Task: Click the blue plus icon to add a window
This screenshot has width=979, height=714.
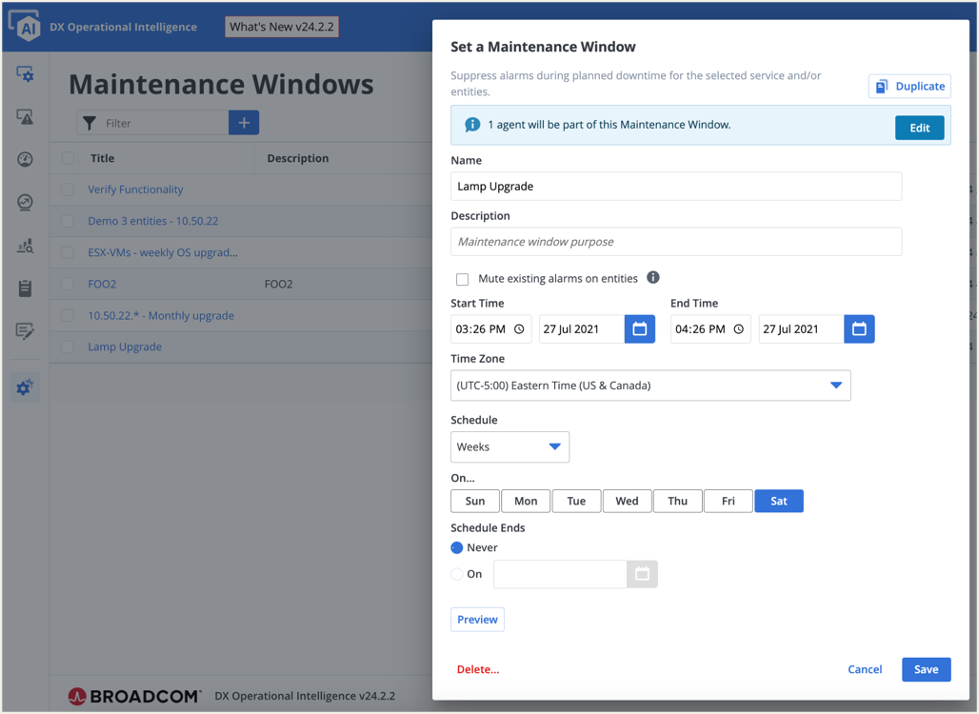Action: coord(243,122)
